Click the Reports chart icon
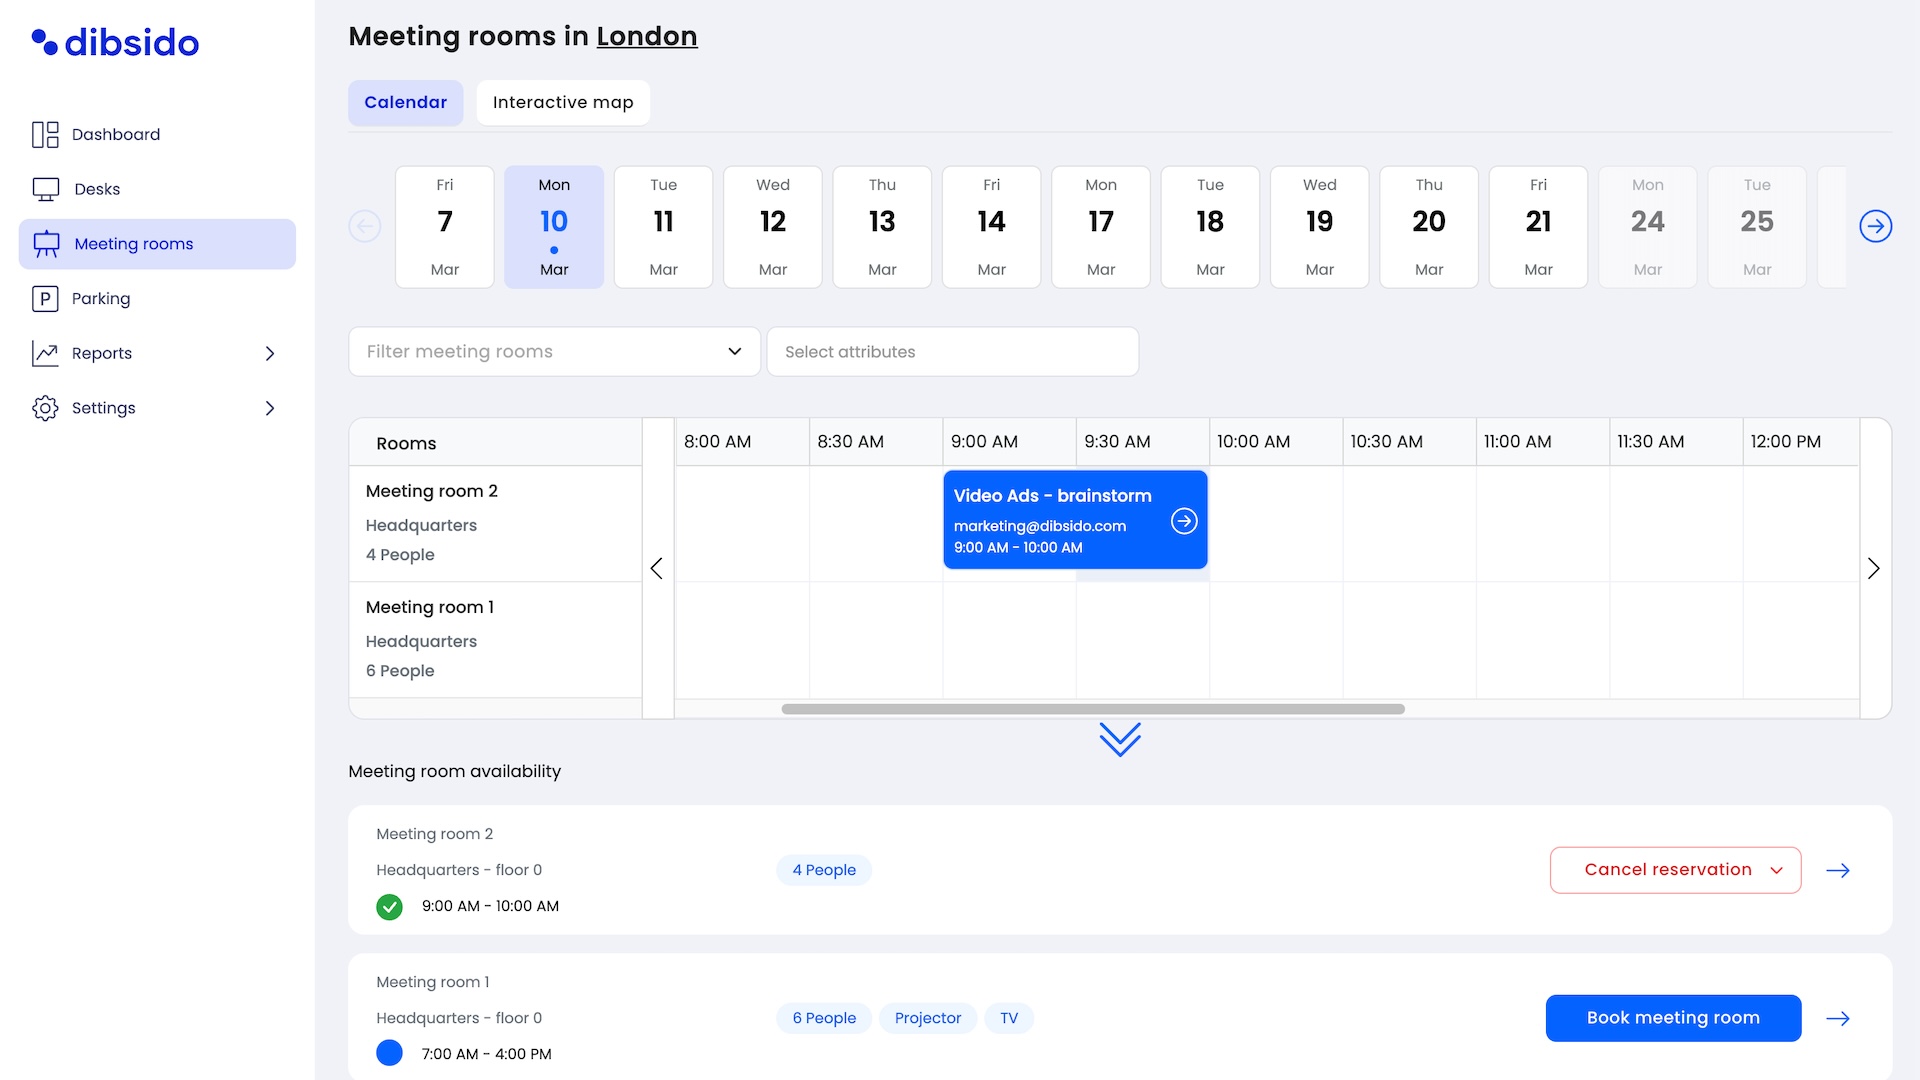The image size is (1920, 1080). tap(45, 353)
